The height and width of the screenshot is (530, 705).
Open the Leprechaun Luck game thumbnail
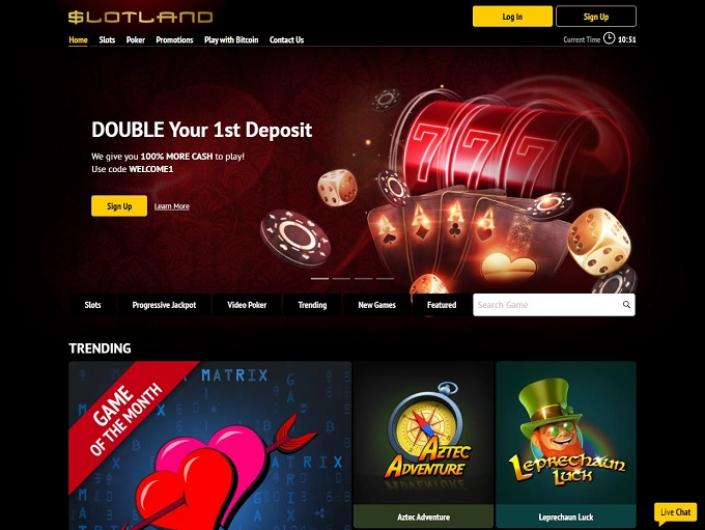(x=566, y=444)
